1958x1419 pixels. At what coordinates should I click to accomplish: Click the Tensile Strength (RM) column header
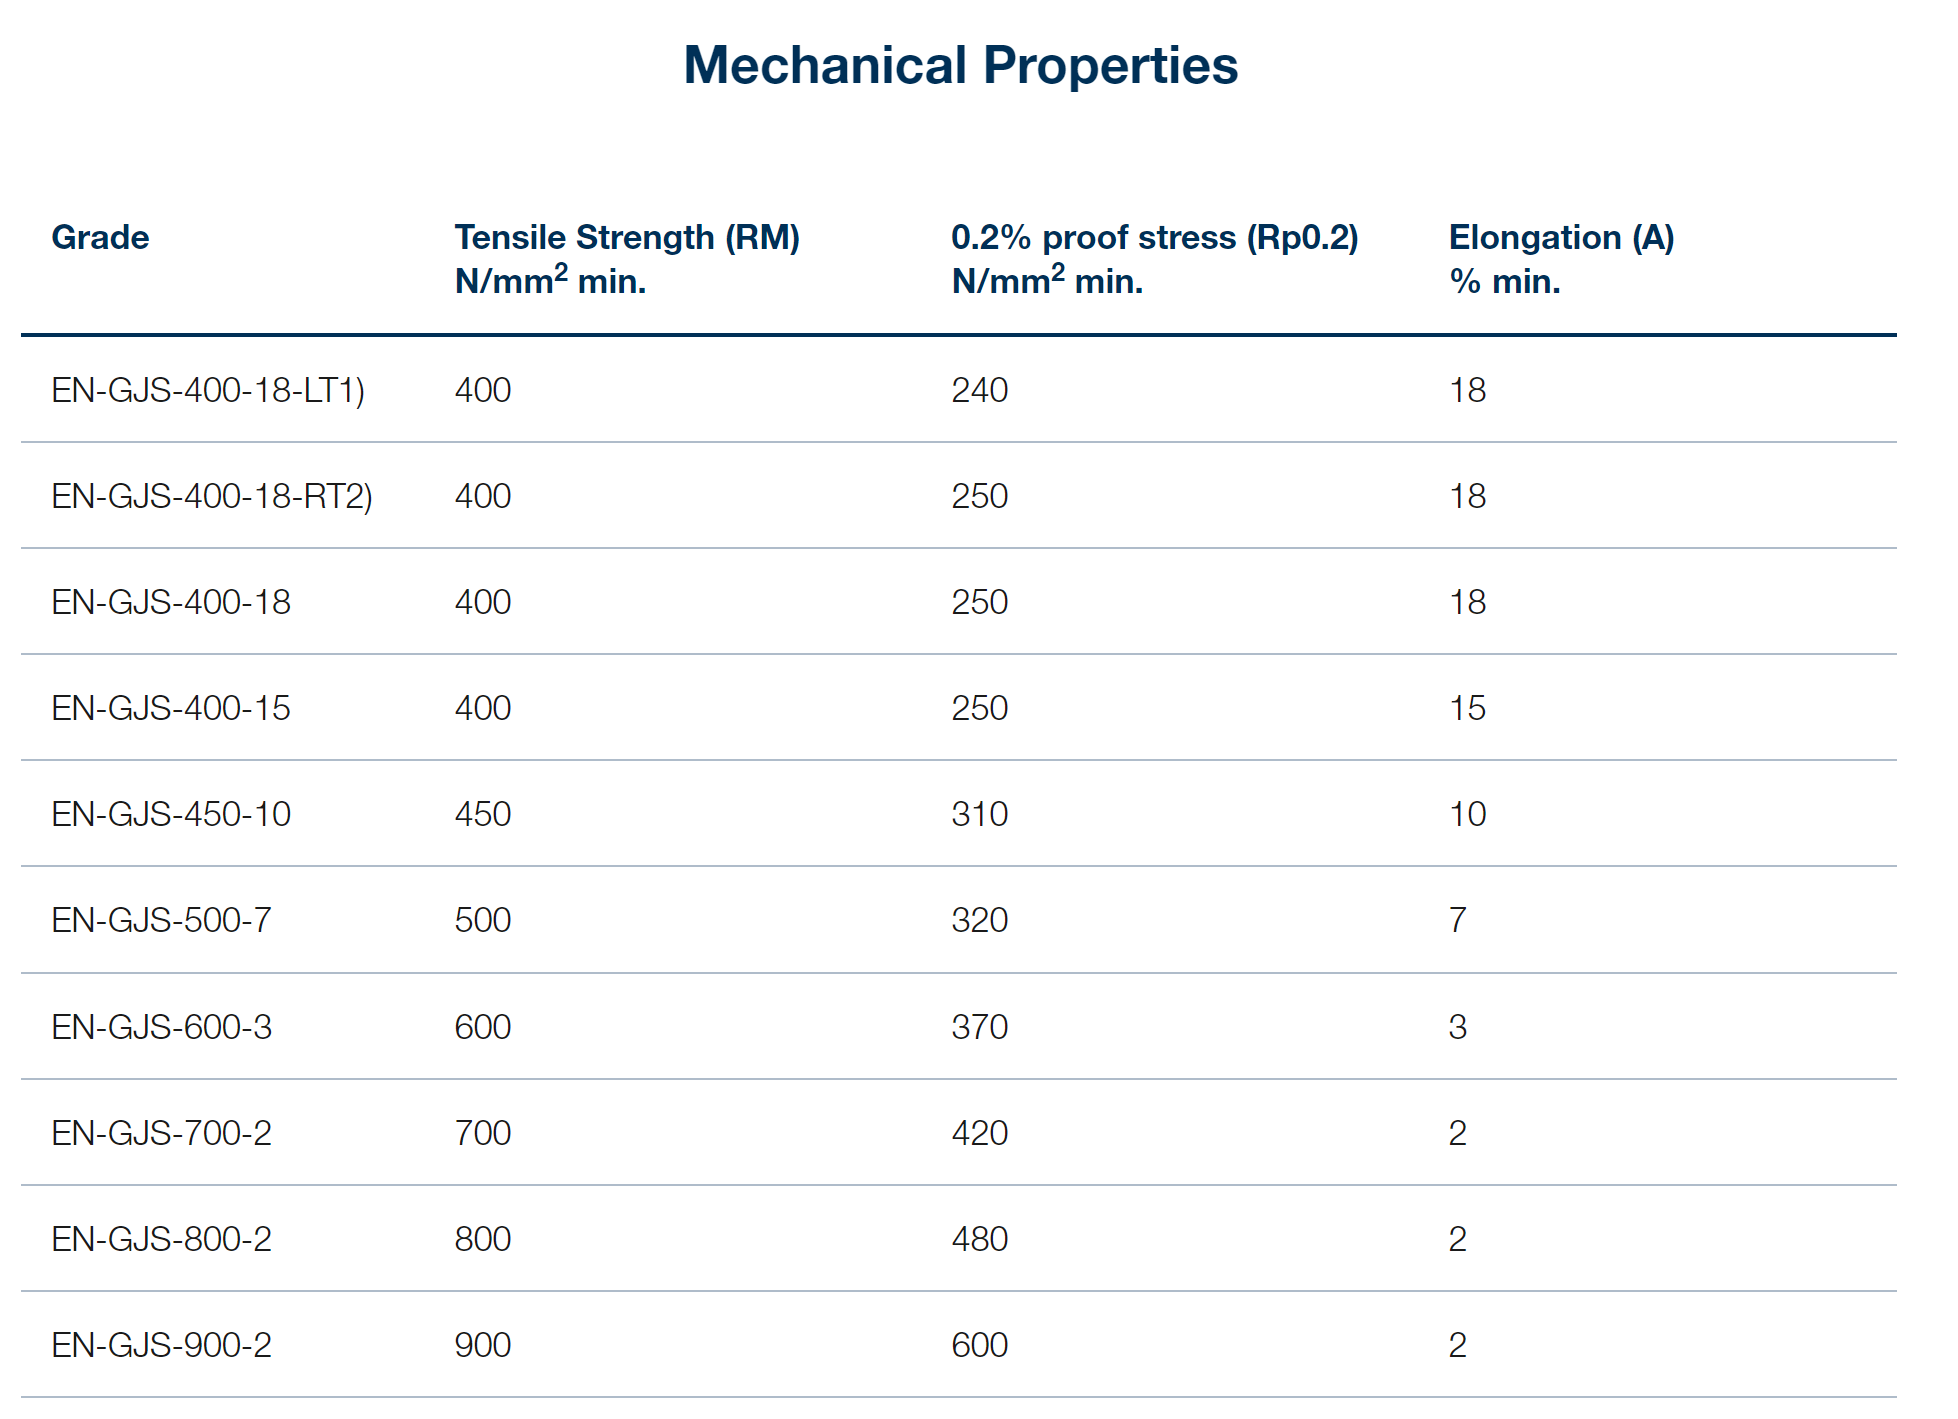click(627, 259)
